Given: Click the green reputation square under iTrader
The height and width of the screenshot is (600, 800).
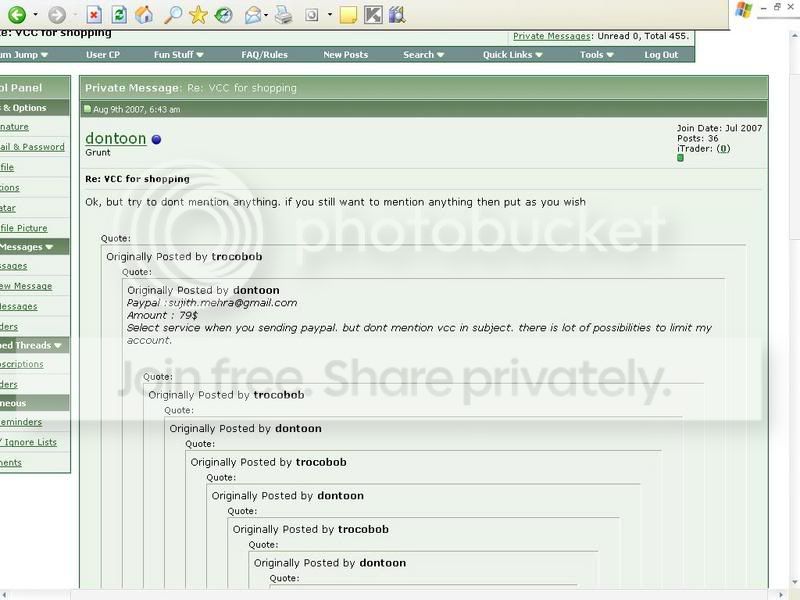Looking at the screenshot, I should point(680,158).
